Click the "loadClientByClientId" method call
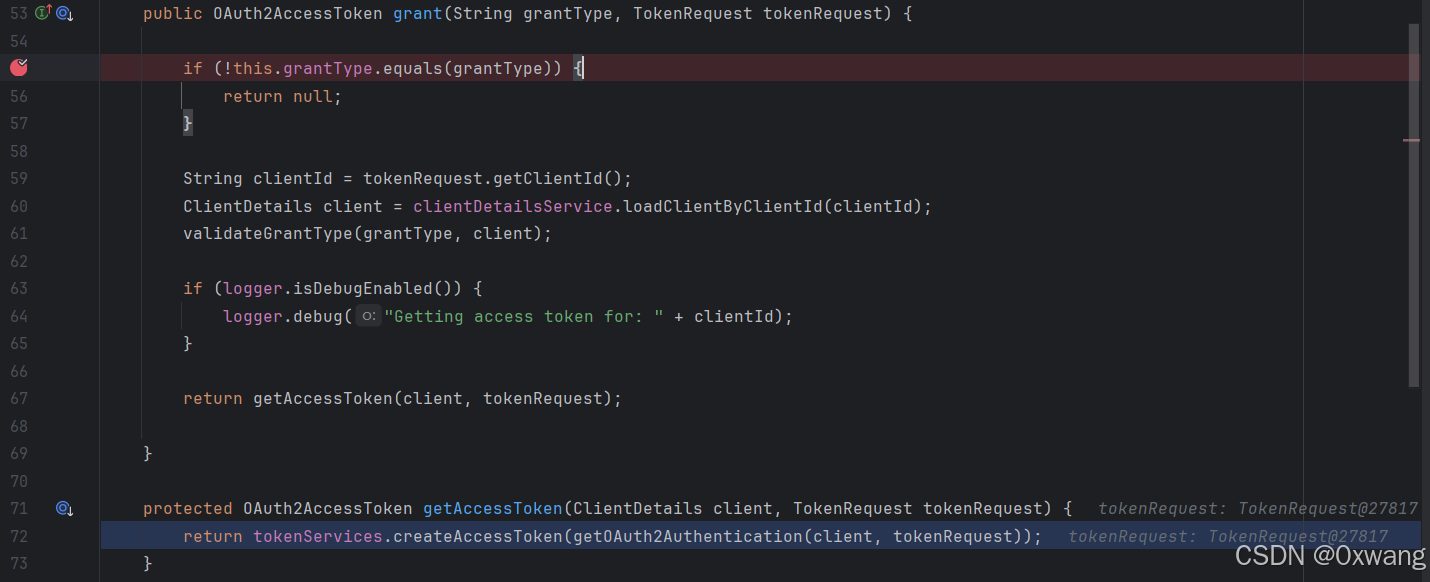1430x582 pixels. 723,206
